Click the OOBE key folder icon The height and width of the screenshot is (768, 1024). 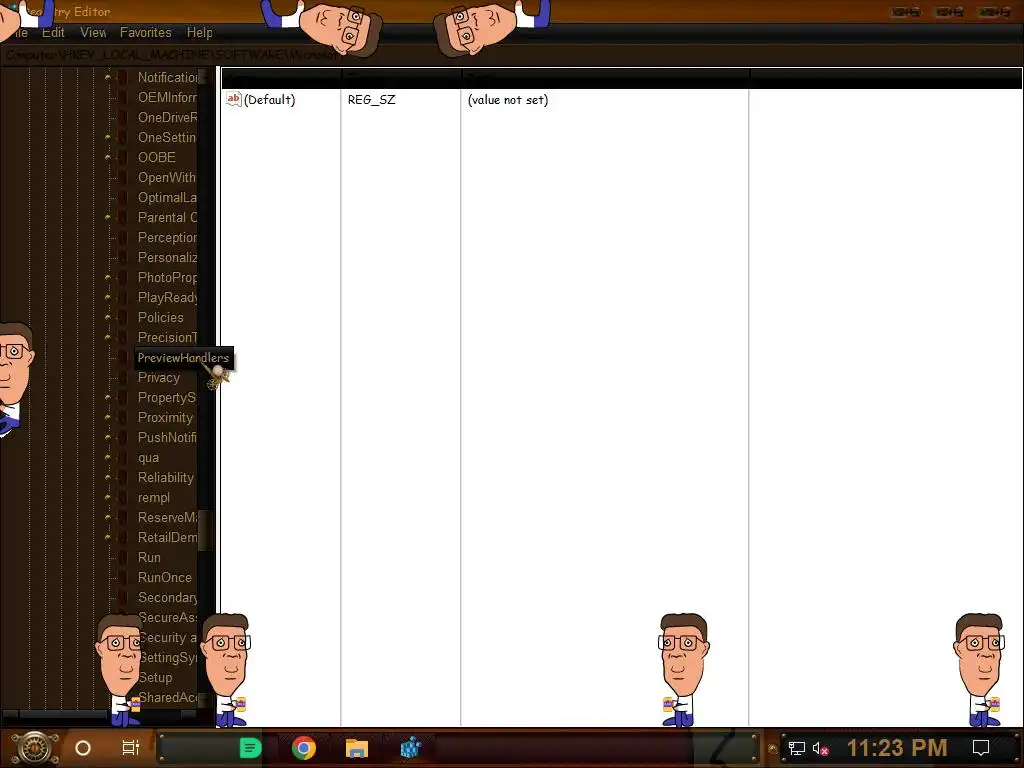coord(123,157)
